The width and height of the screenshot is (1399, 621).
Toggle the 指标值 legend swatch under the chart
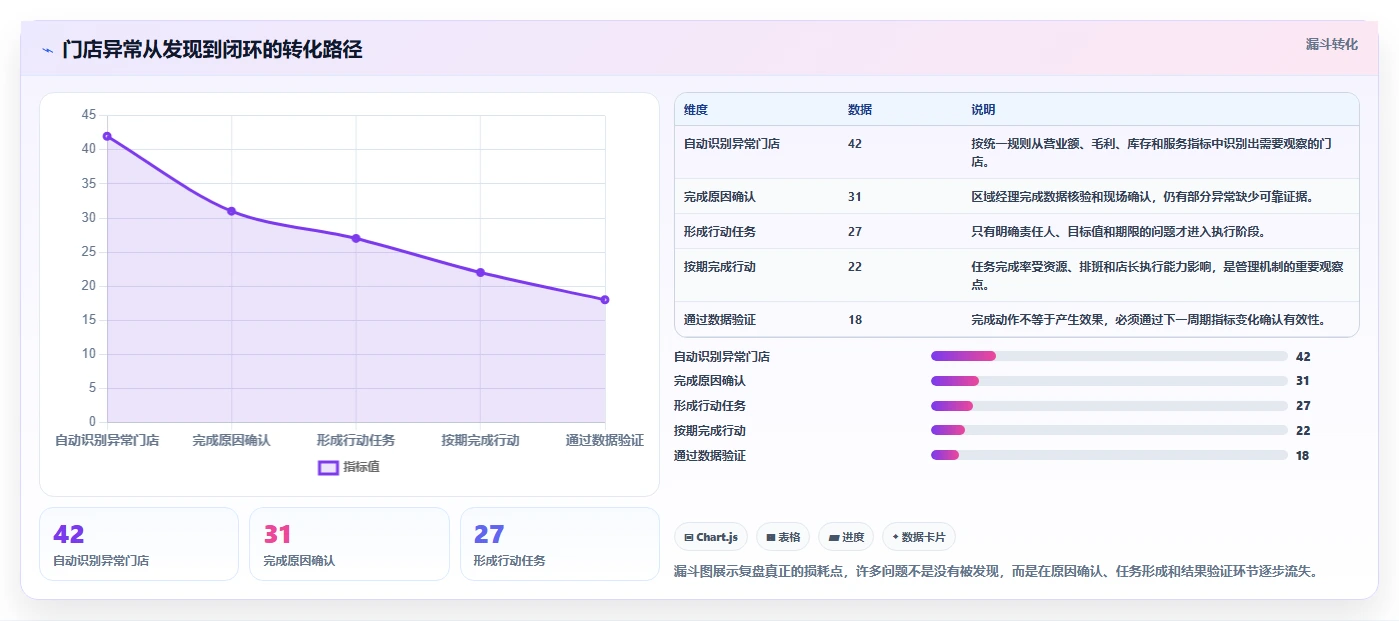coord(329,467)
